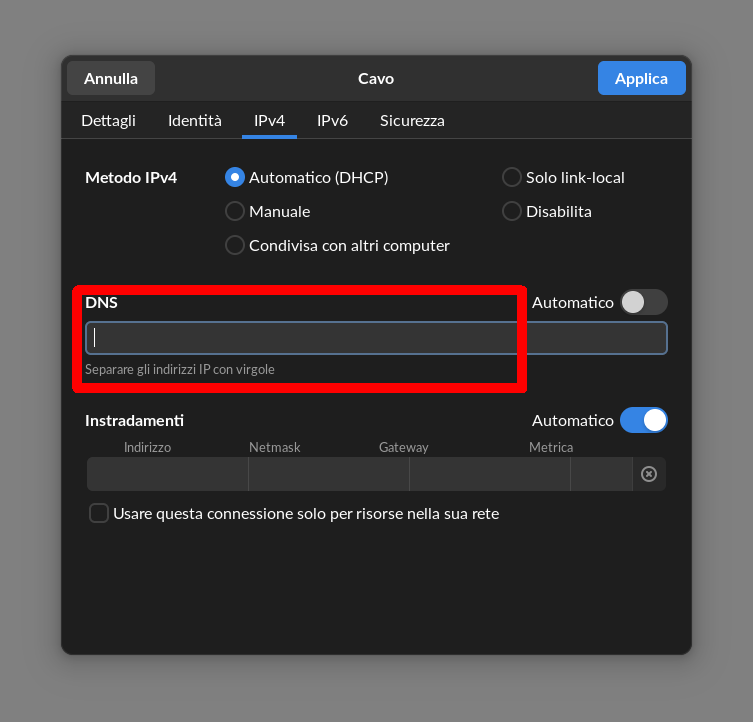
Task: Click the route Indirizzo field
Action: [168, 474]
